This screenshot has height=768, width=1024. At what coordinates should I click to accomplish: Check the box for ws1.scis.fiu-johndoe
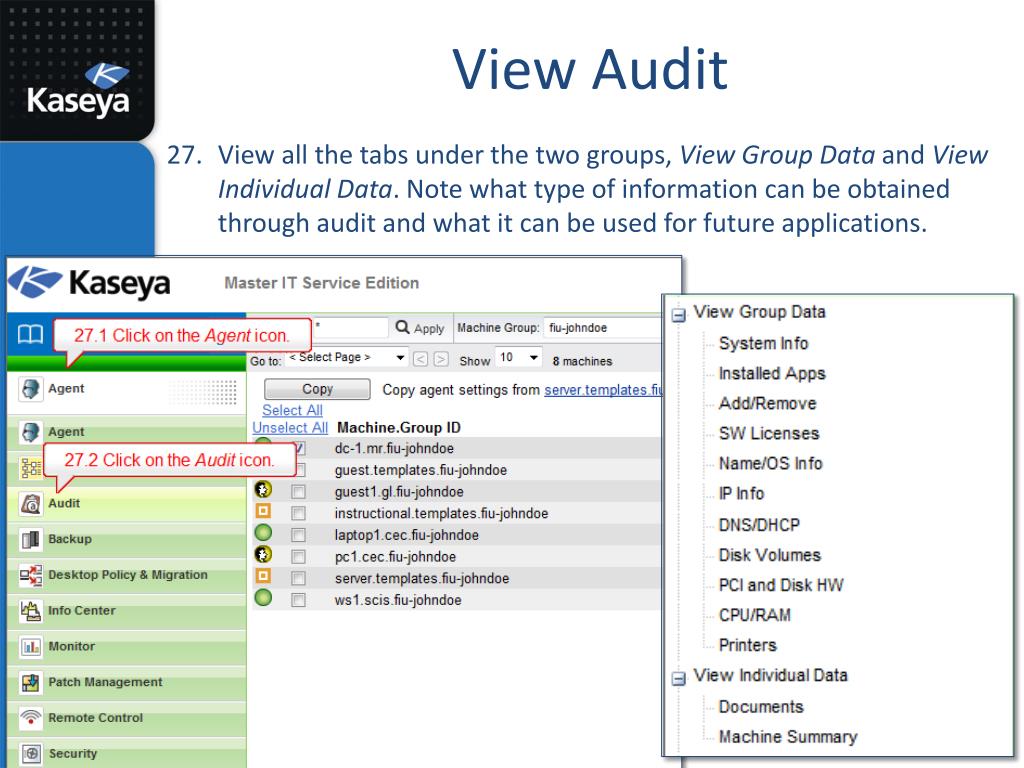298,600
